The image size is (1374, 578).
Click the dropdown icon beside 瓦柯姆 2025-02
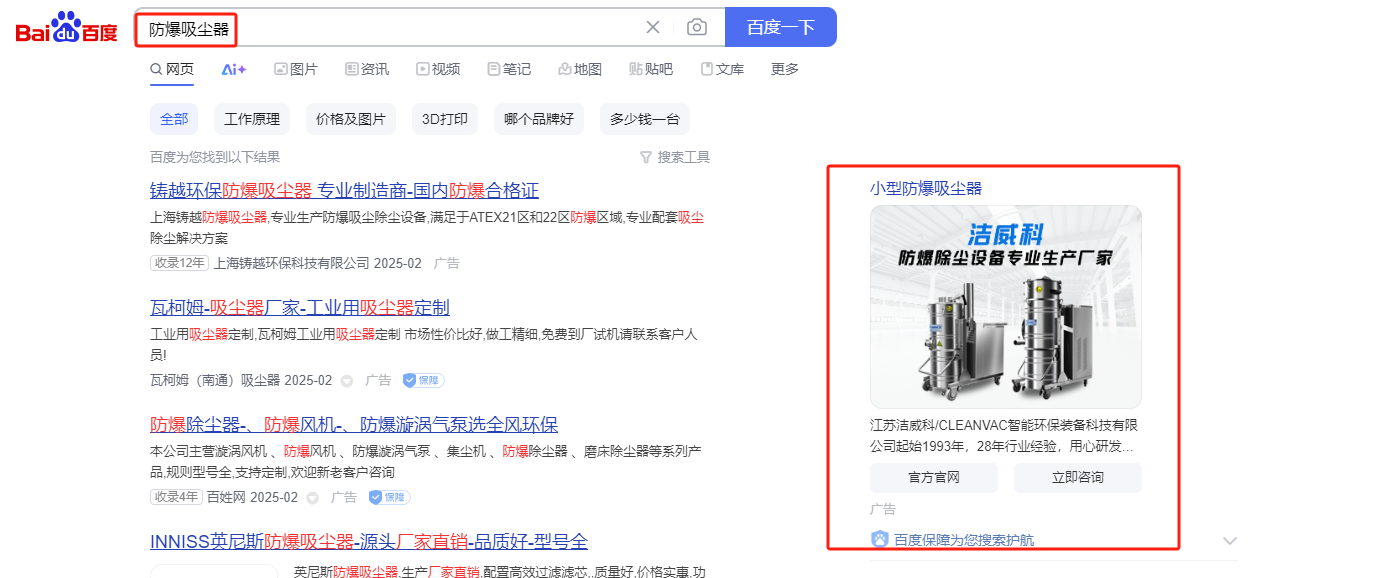(347, 380)
